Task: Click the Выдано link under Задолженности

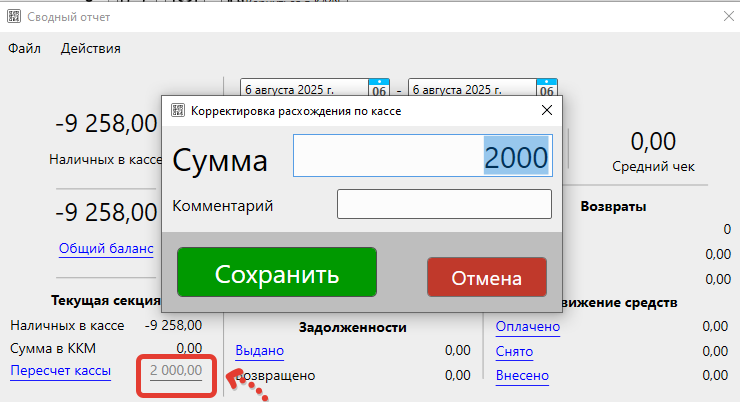Action: (259, 351)
